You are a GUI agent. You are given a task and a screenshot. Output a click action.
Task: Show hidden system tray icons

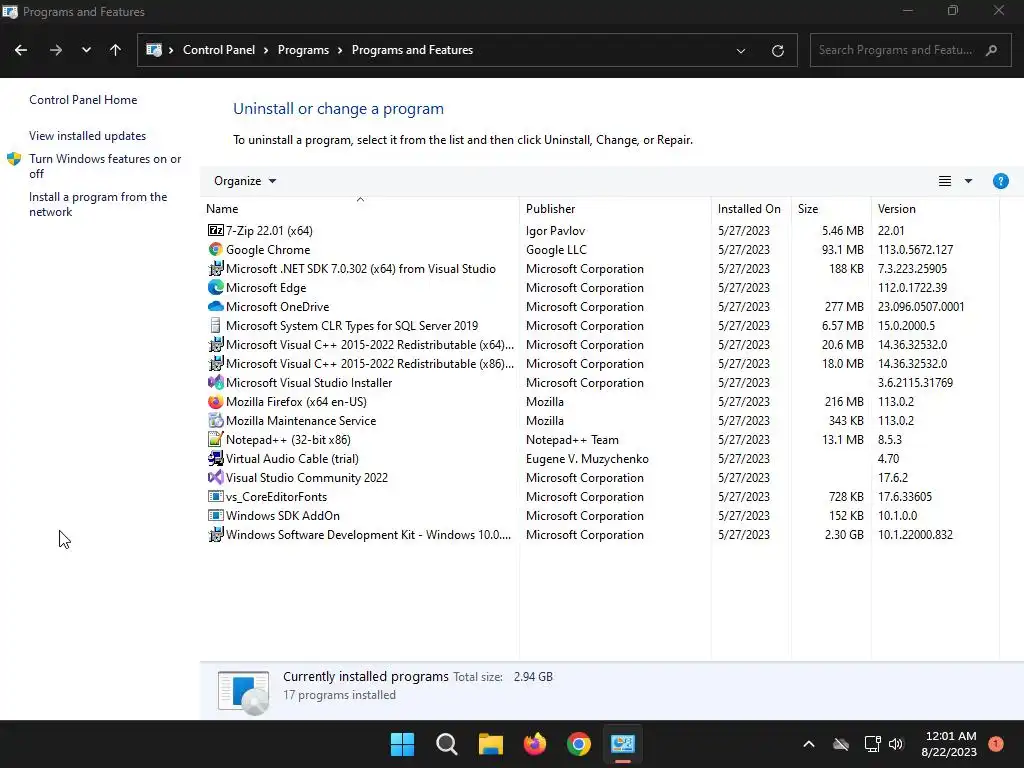pos(808,744)
